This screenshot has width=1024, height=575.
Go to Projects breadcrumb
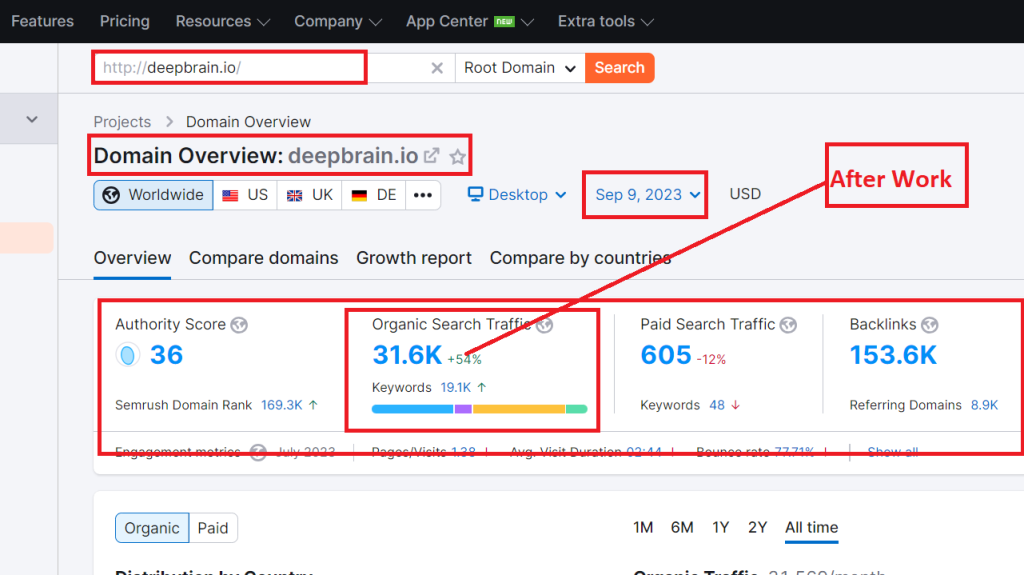[122, 122]
